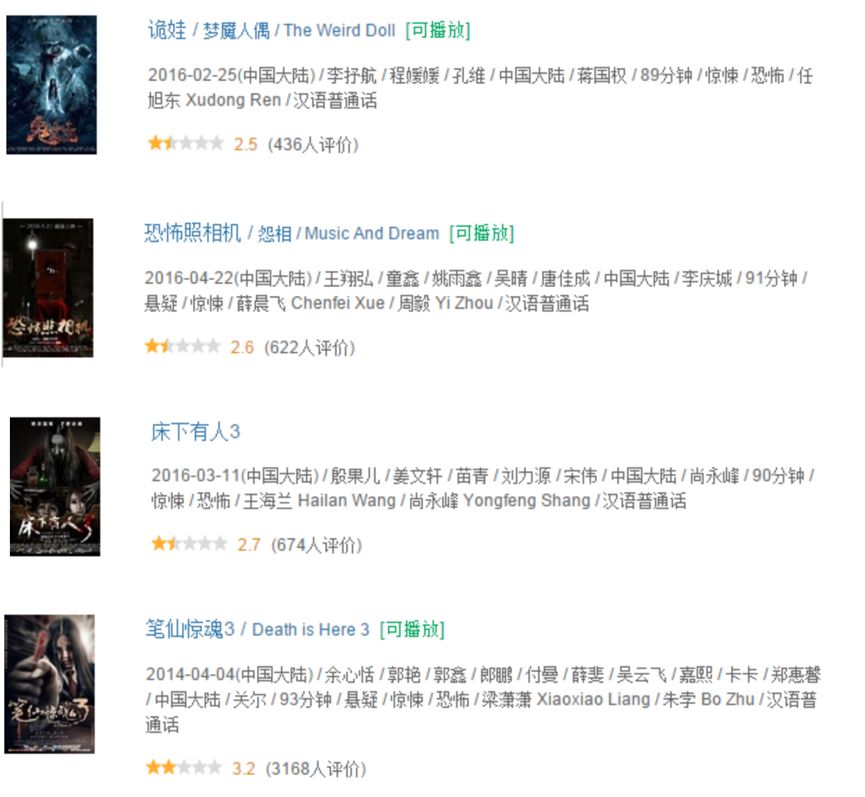Open the 床下有人3 title link
The height and width of the screenshot is (797, 865).
[x=195, y=431]
